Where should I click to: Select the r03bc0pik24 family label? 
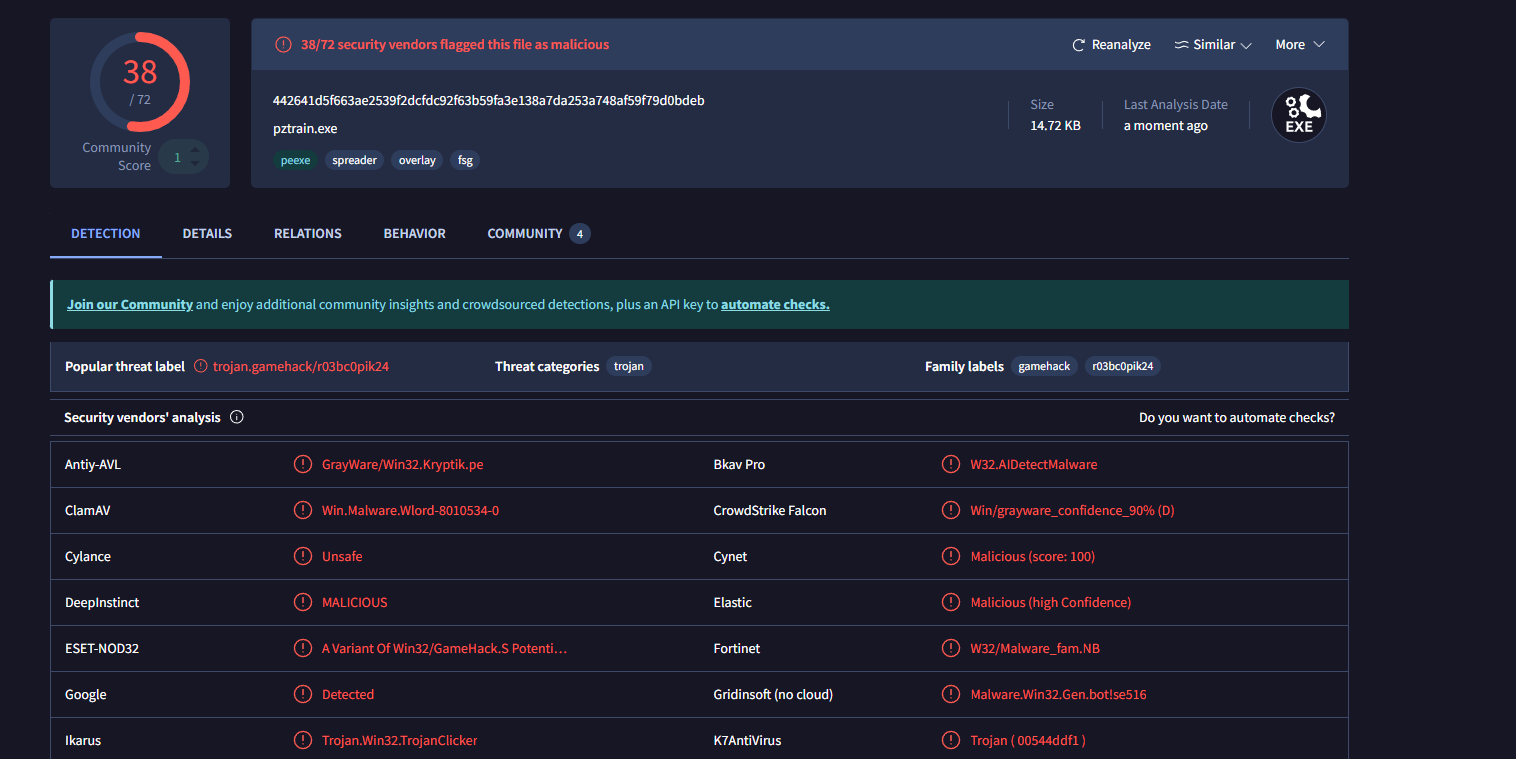(x=1123, y=367)
